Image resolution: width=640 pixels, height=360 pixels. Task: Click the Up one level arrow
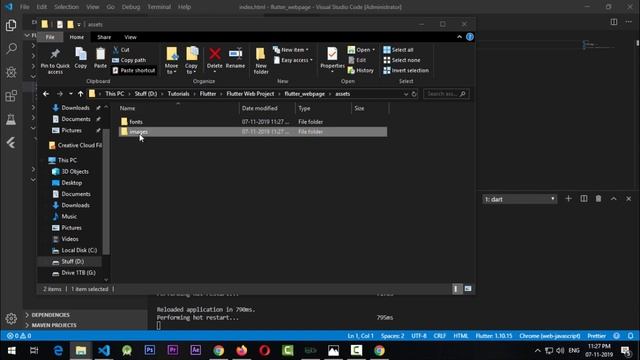tap(80, 94)
